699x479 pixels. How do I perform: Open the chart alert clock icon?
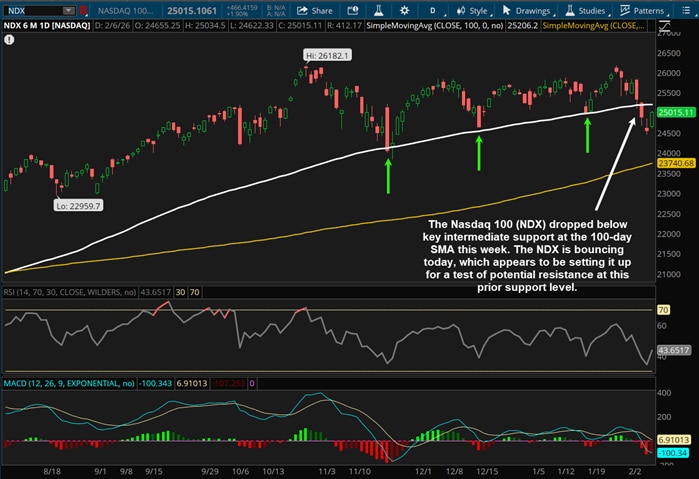click(353, 11)
